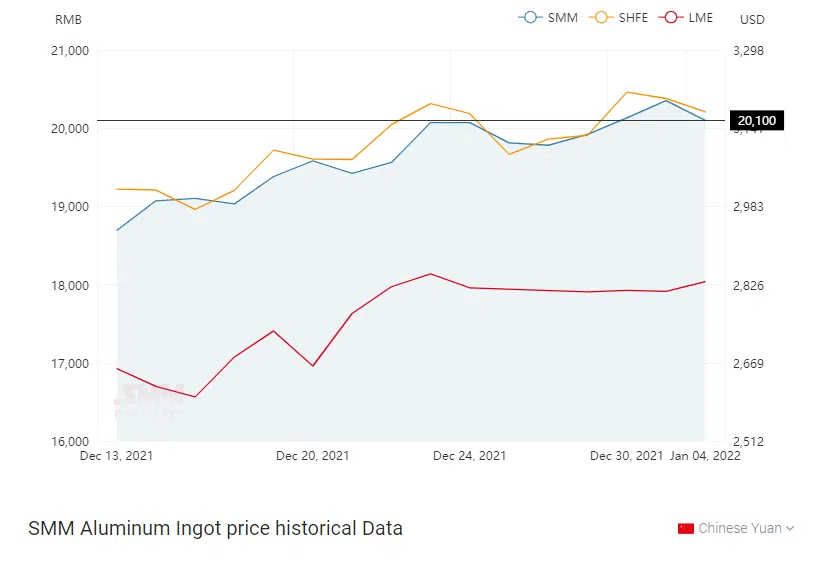Viewport: 826px width, 586px height.
Task: Click the 2,826 USD axis value
Action: point(748,286)
